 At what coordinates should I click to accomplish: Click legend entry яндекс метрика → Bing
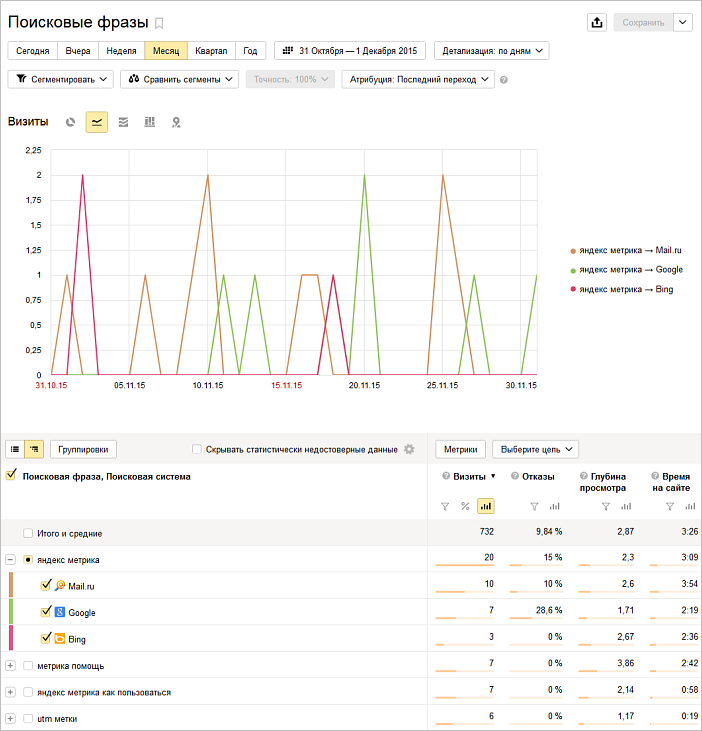coord(622,290)
